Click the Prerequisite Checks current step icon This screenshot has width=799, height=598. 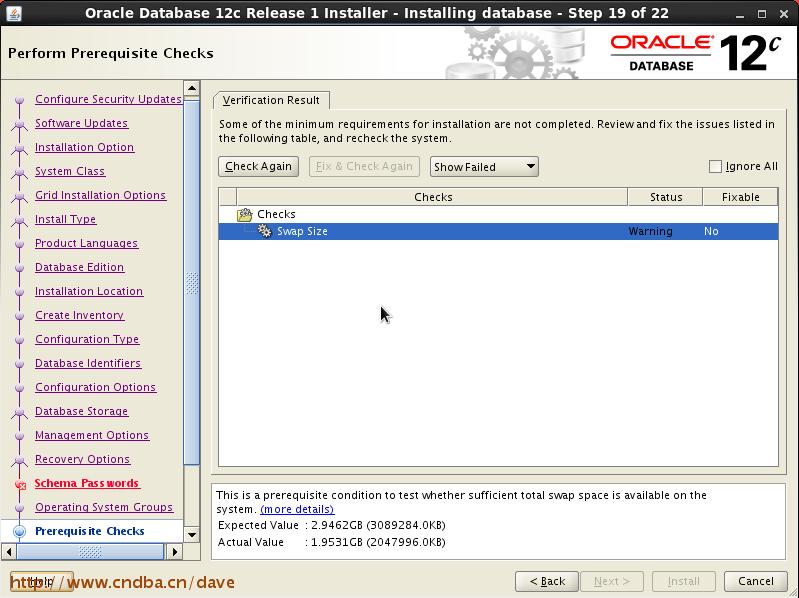click(19, 531)
